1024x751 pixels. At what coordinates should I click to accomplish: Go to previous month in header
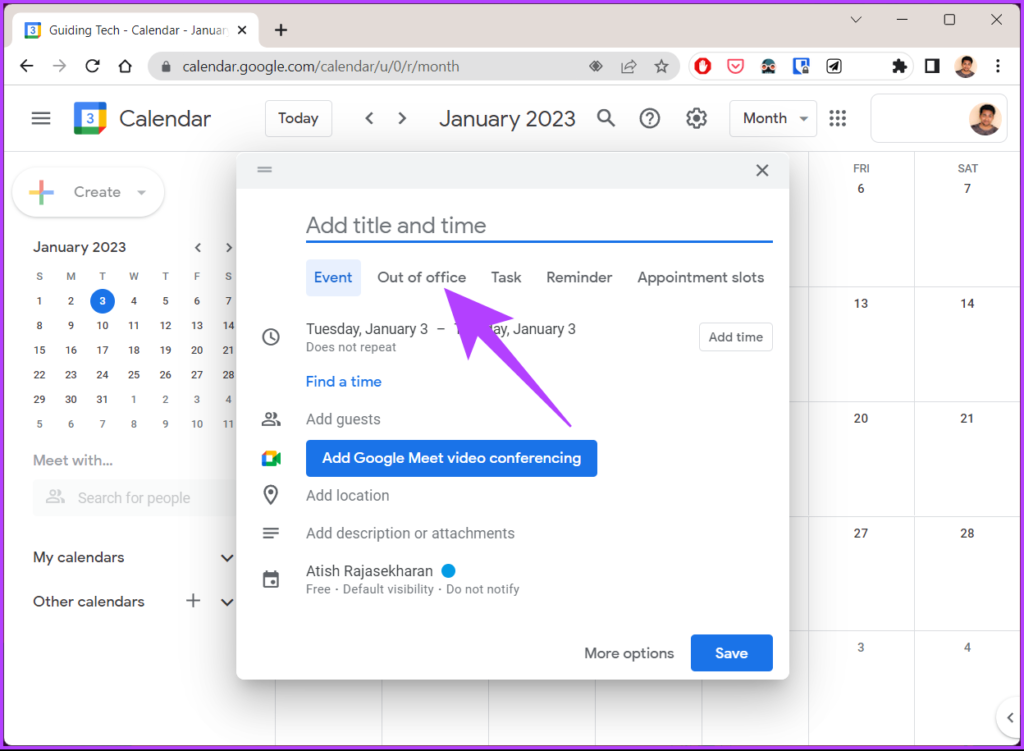[370, 118]
